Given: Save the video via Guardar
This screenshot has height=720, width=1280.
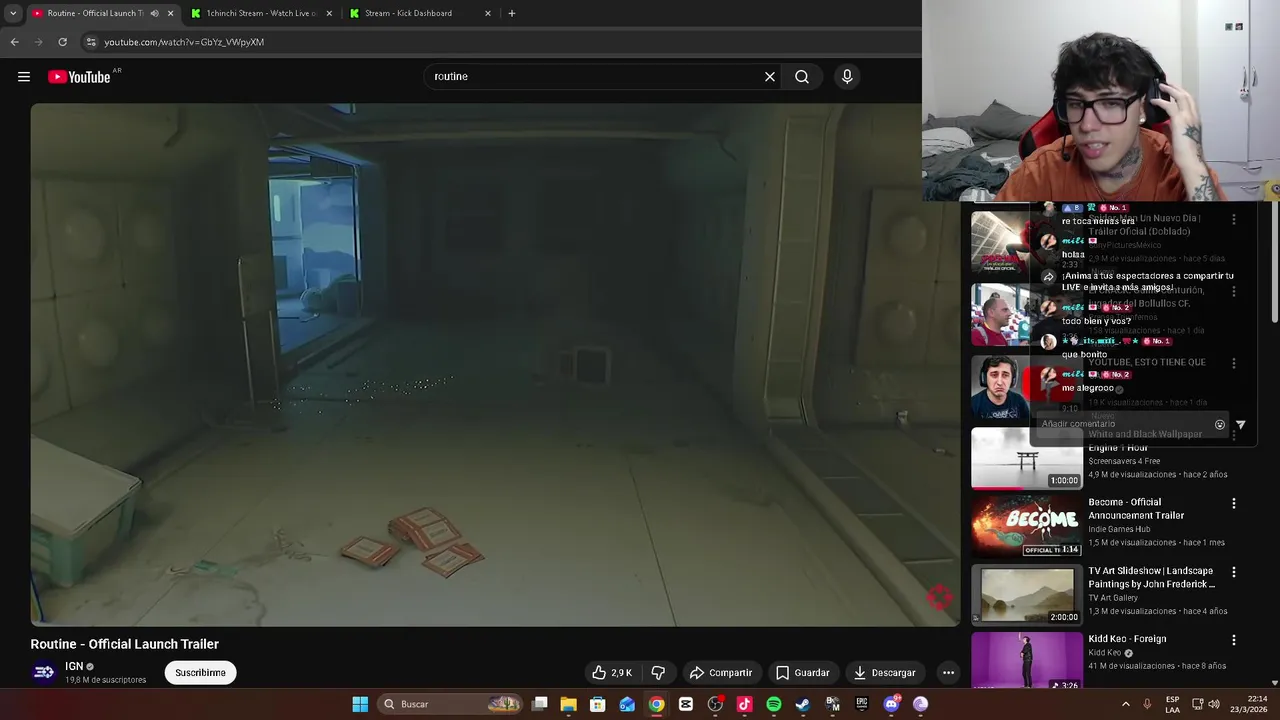Looking at the screenshot, I should coord(803,673).
